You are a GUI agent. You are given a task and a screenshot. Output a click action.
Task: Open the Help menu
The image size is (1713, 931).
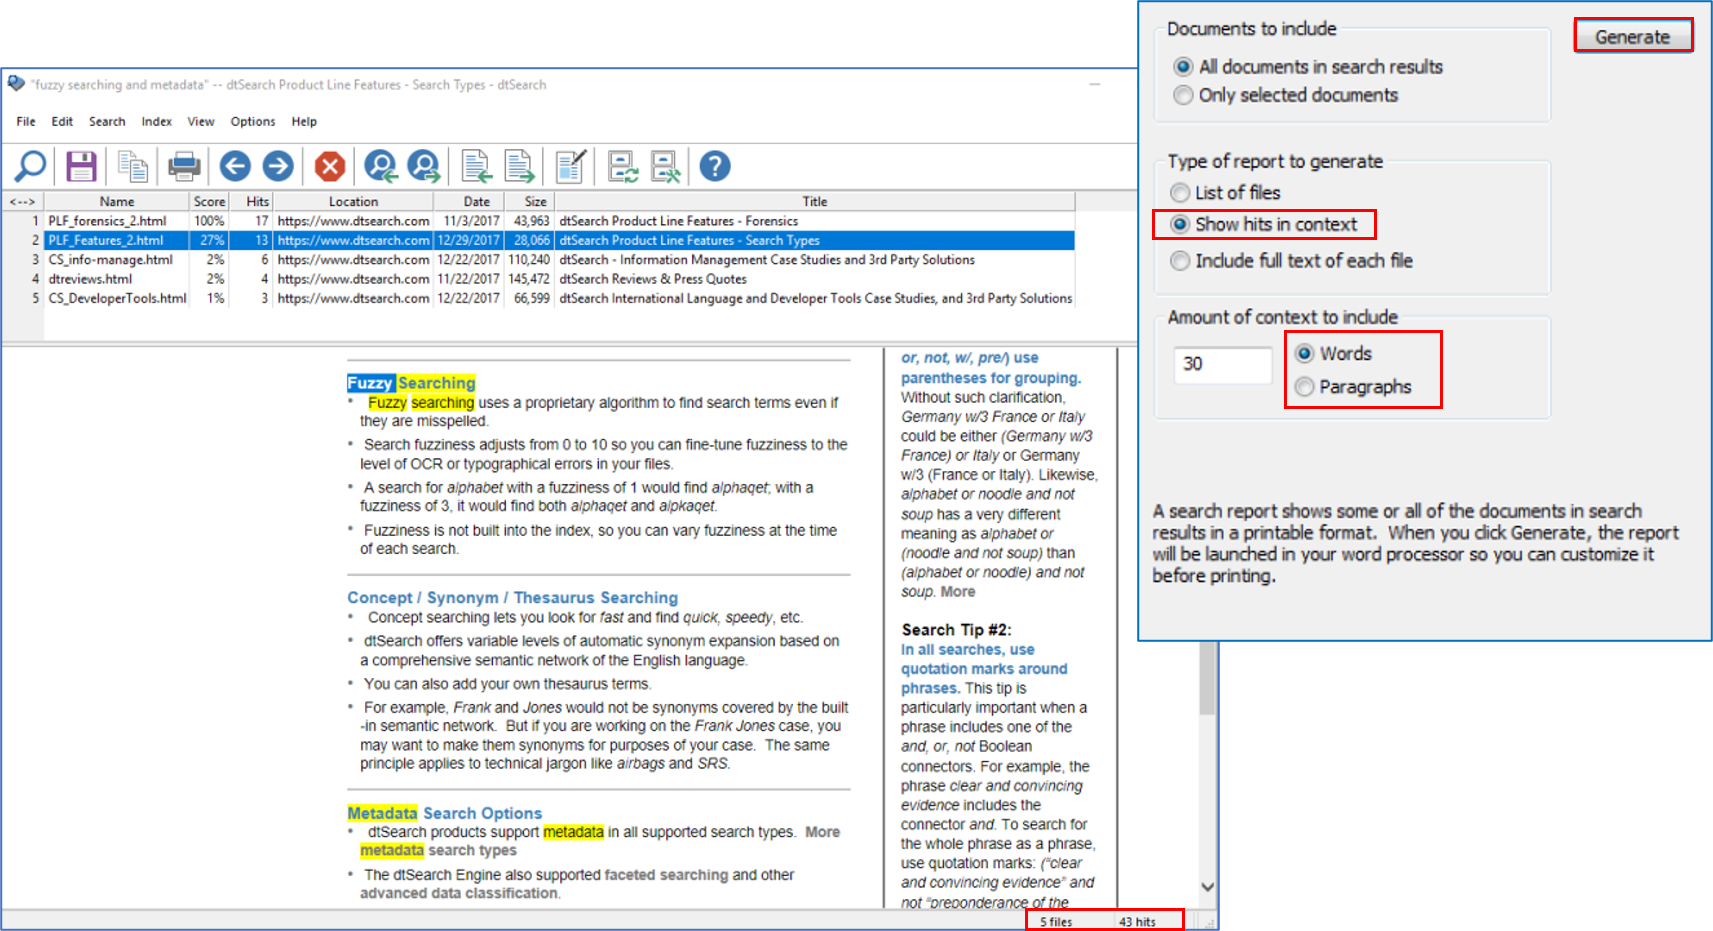(304, 121)
